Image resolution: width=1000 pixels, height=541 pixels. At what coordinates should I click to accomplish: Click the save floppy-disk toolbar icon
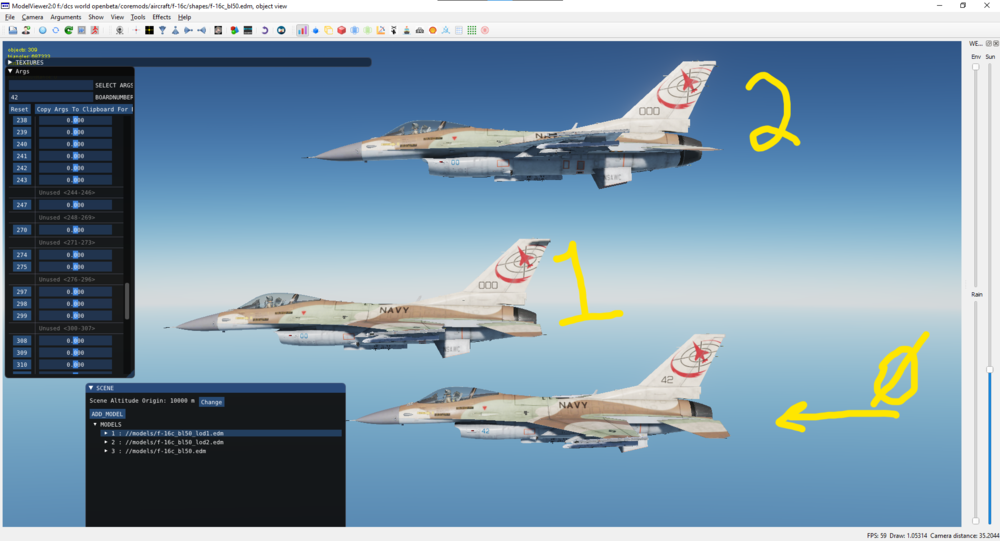click(x=13, y=30)
